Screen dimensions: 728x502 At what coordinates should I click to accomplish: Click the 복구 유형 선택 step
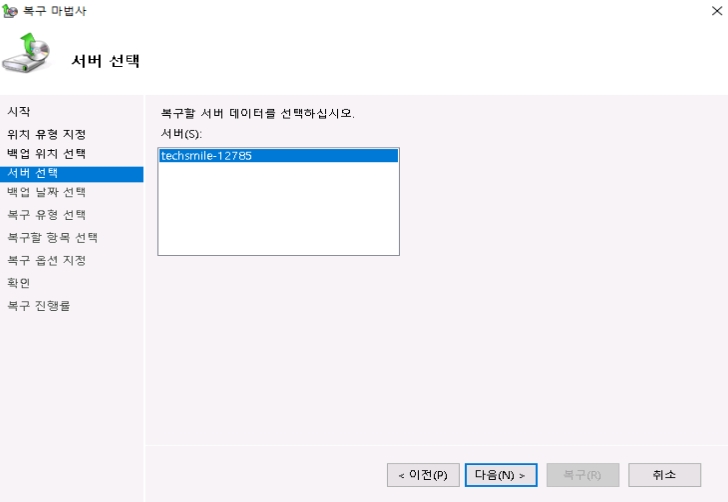[46, 215]
